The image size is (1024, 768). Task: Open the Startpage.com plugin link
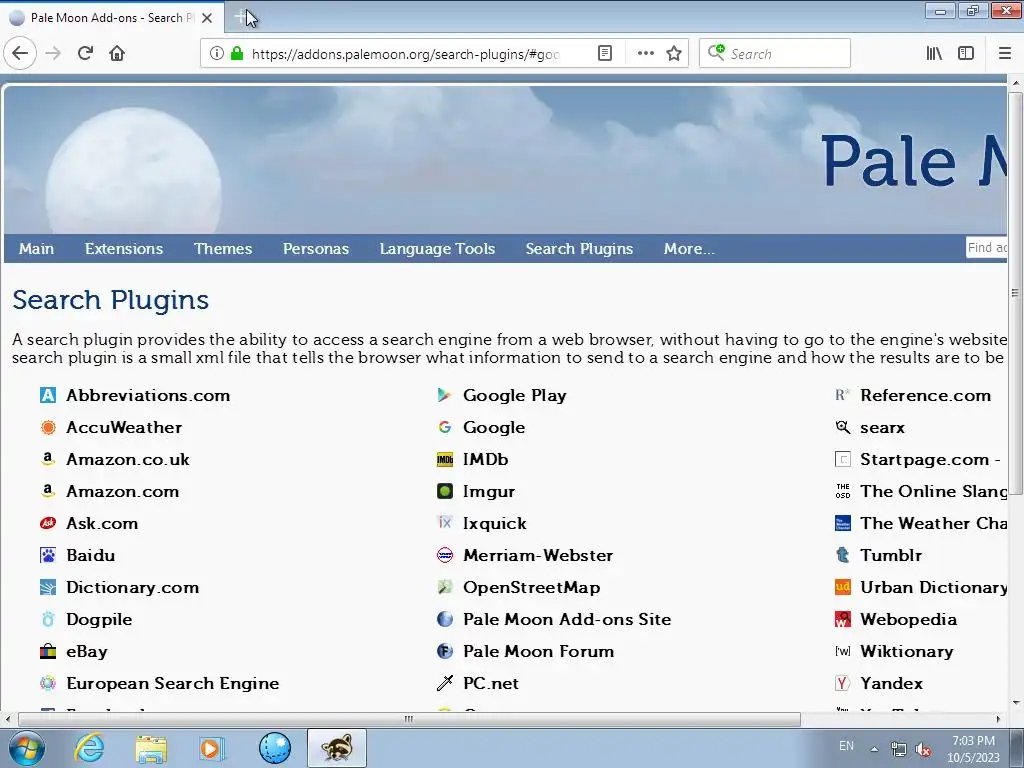pos(930,460)
